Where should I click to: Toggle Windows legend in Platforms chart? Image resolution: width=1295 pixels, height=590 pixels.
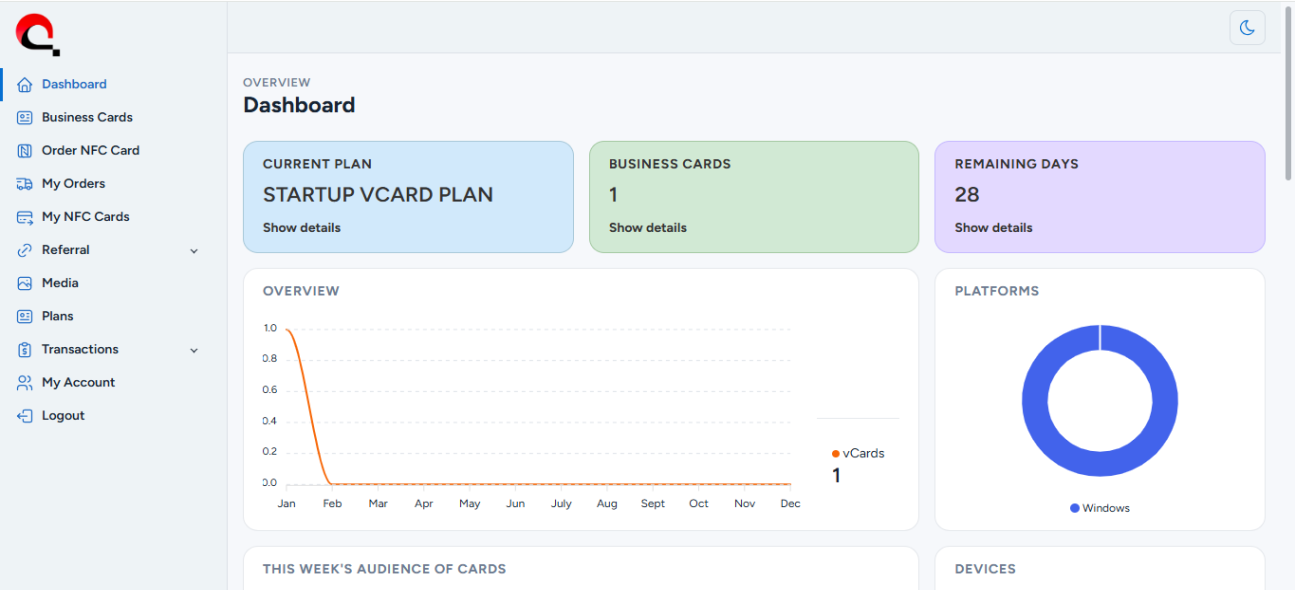1100,508
